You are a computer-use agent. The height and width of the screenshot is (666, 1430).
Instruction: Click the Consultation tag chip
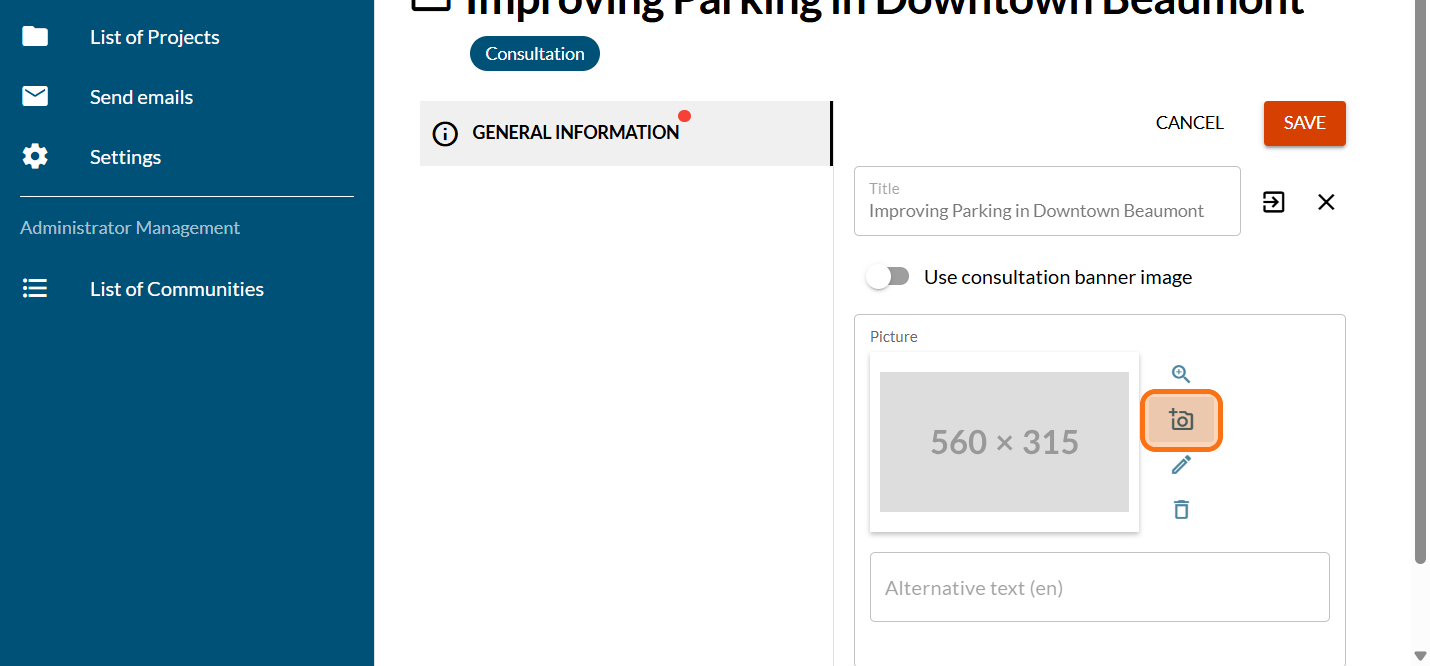pos(535,54)
